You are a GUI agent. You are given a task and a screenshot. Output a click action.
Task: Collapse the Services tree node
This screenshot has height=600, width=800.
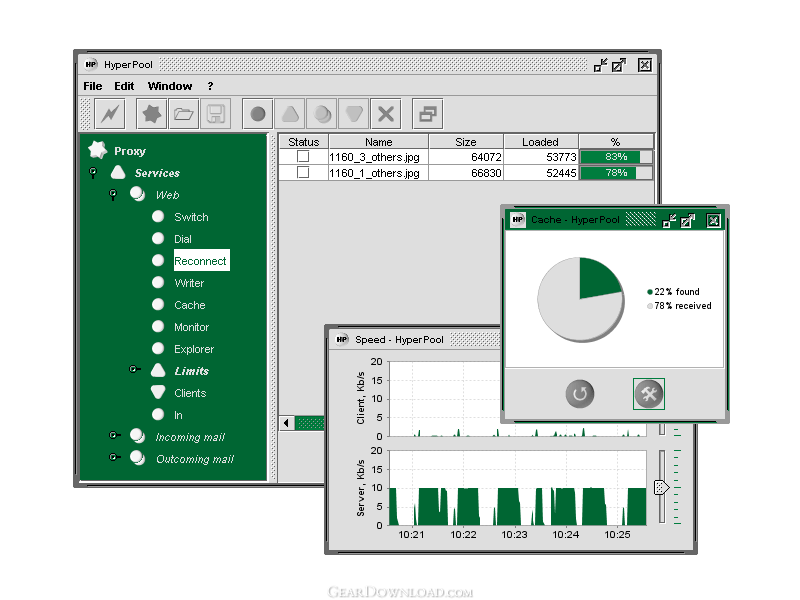93,172
